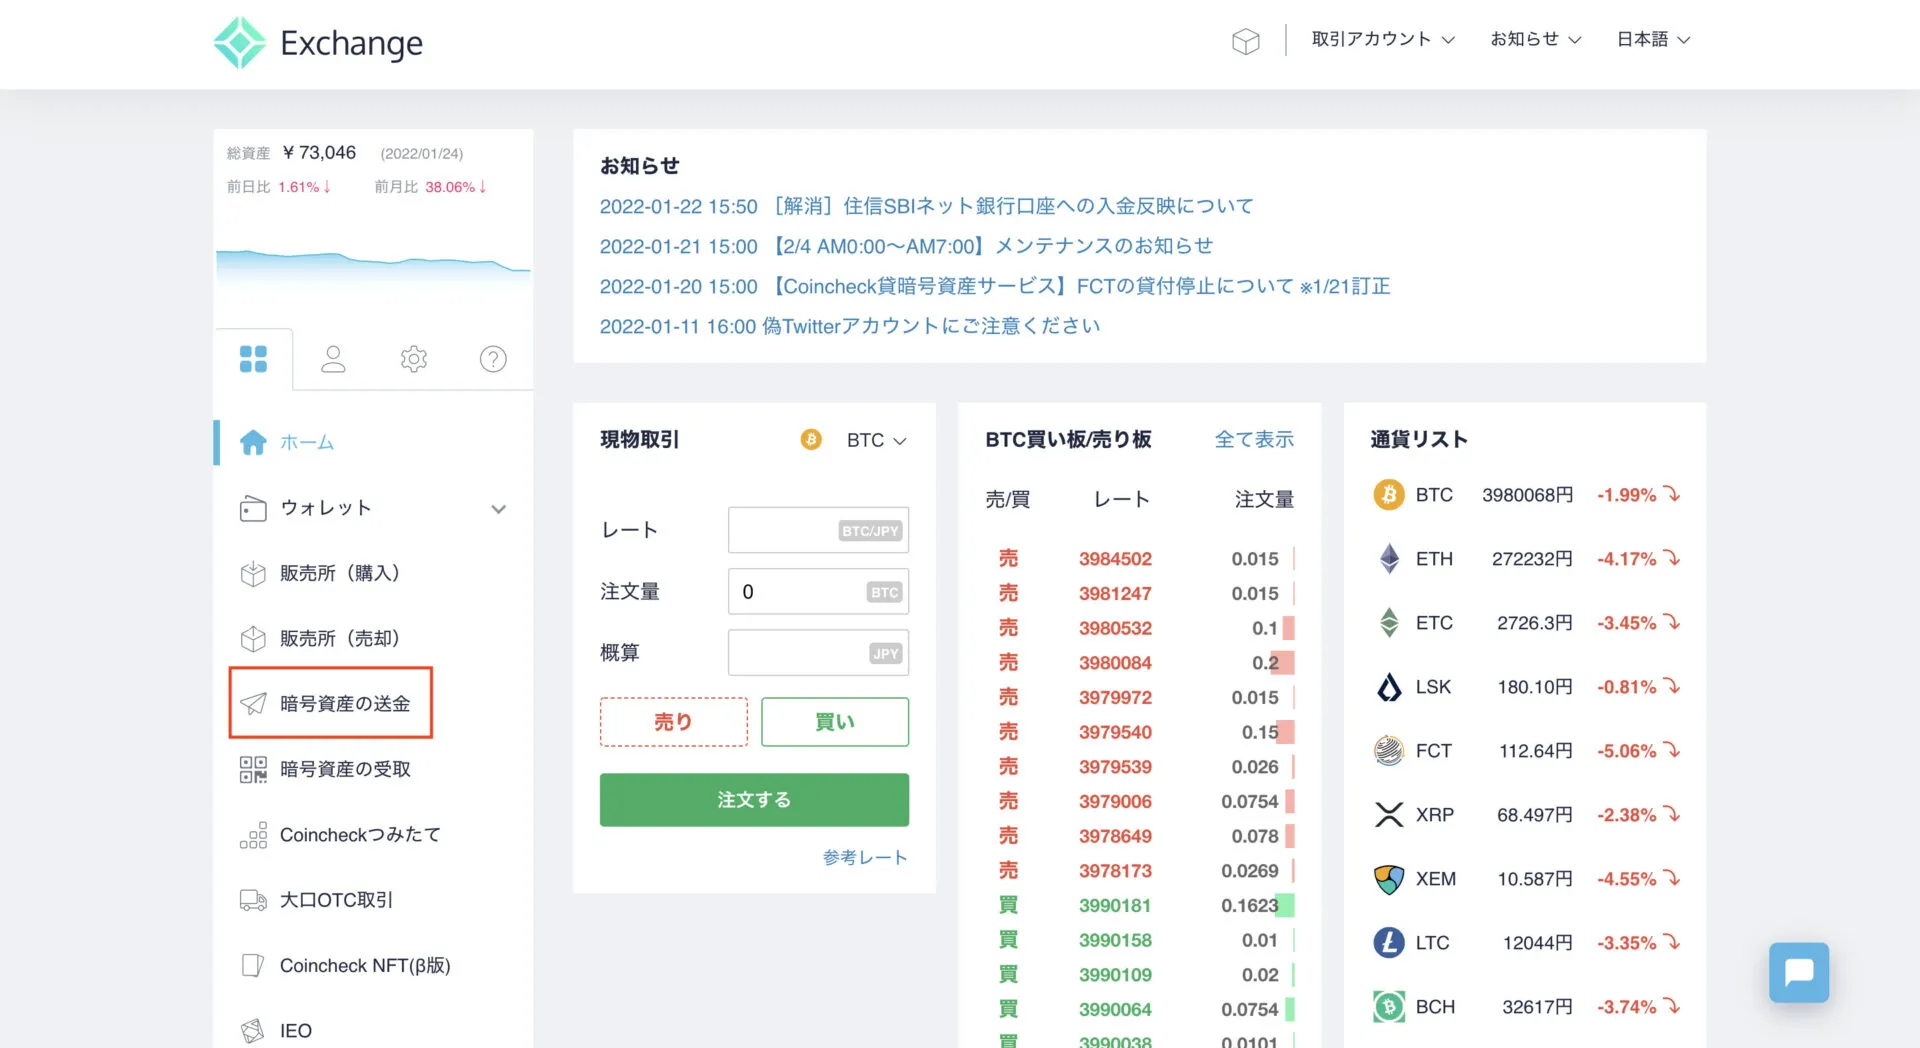This screenshot has width=1920, height=1048.
Task: Select the settings gear icon in sidebar
Action: coord(413,358)
